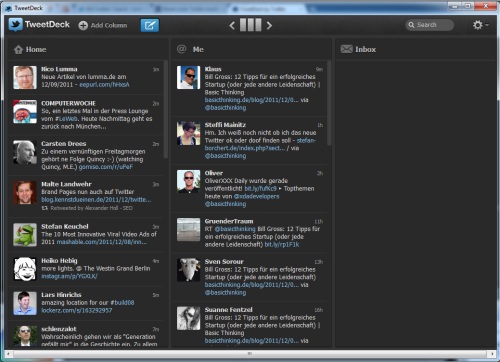Open the compose new tweet button

point(150,25)
